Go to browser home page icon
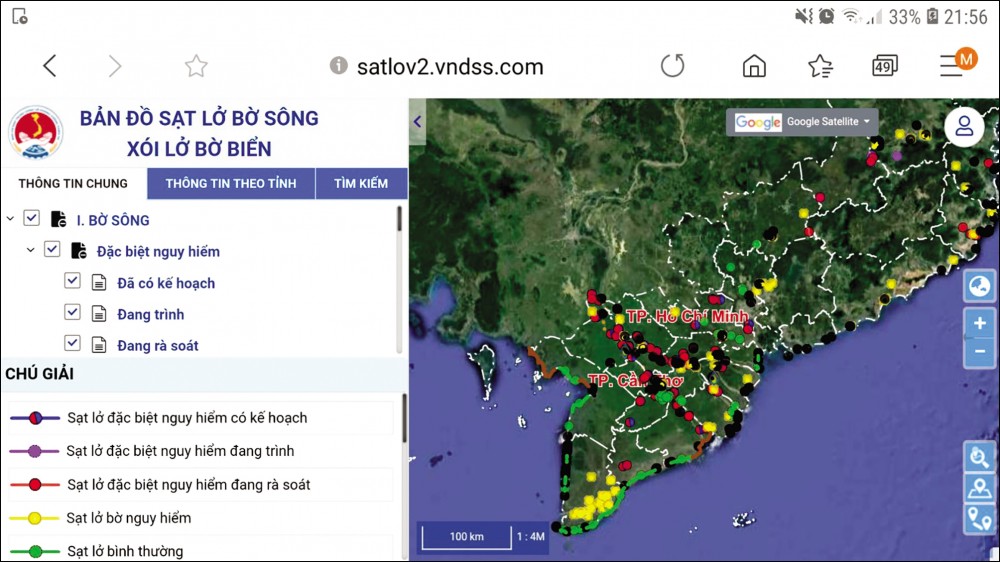The image size is (1000, 562). coord(754,66)
